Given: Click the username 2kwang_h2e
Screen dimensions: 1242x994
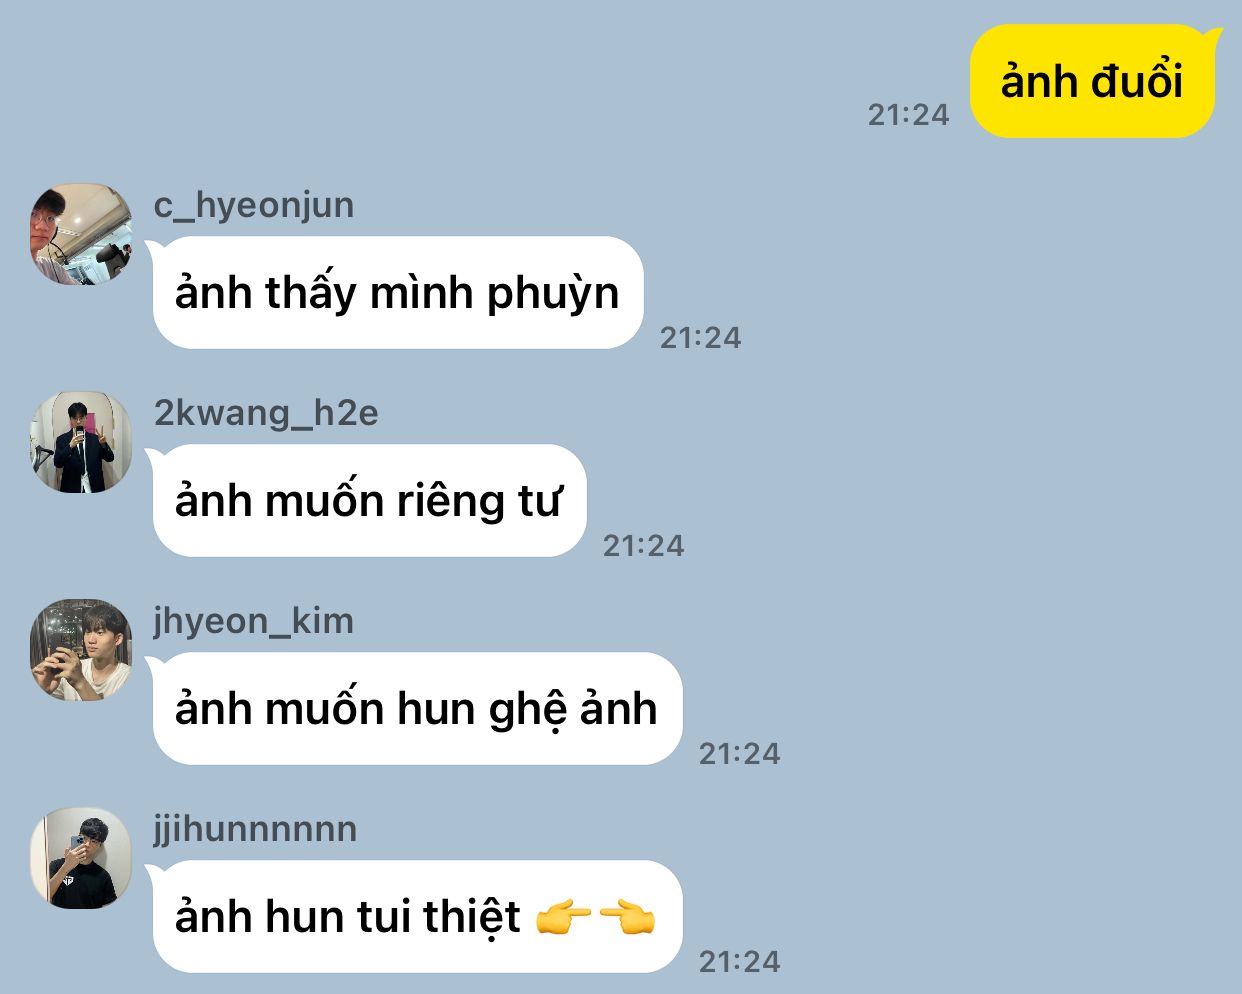Looking at the screenshot, I should coord(266,413).
